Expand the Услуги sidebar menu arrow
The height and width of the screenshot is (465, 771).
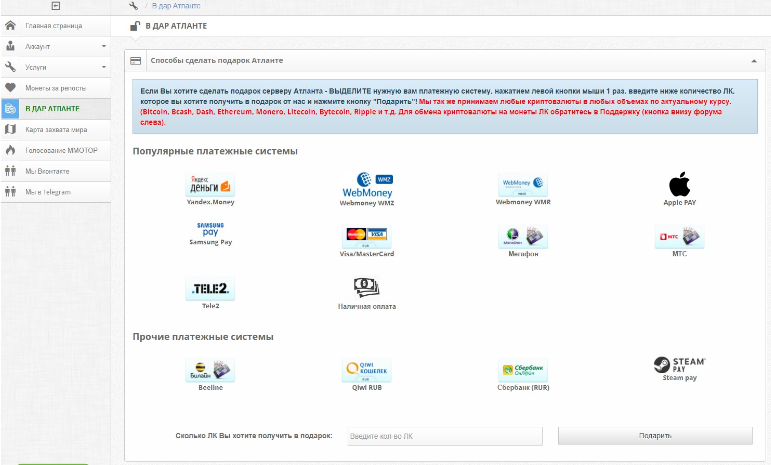tap(104, 67)
